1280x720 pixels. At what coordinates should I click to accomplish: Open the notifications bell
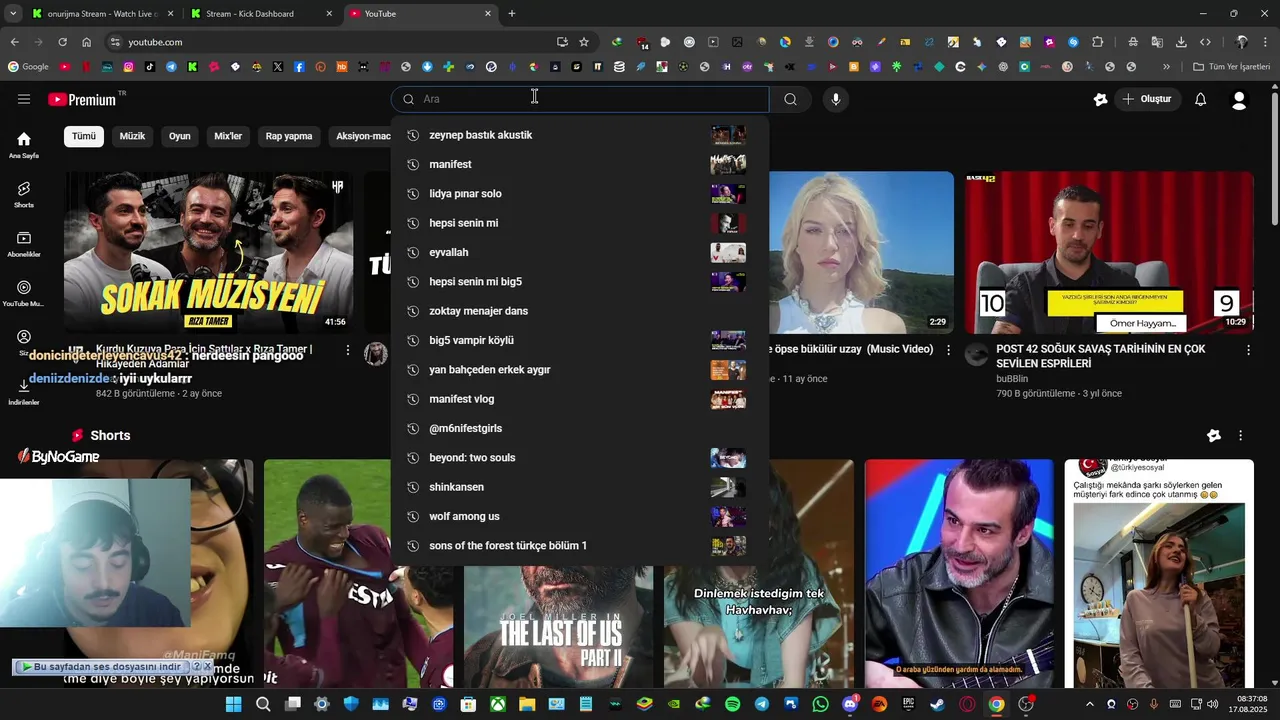click(x=1201, y=99)
